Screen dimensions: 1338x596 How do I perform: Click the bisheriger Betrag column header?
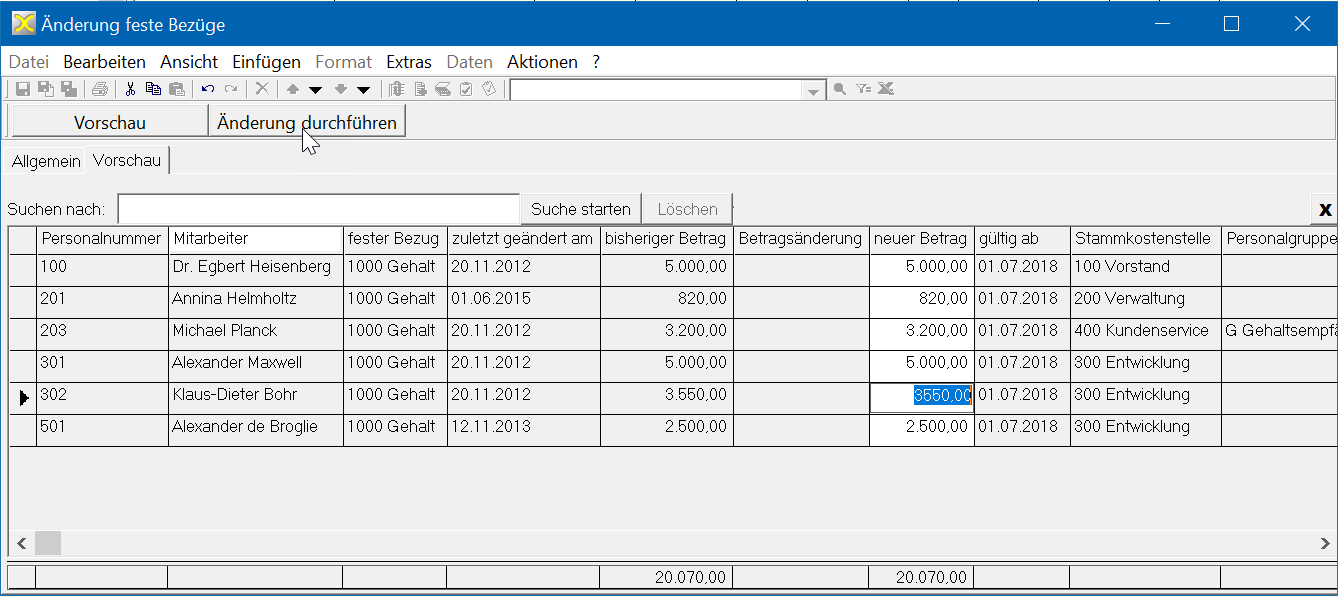tap(667, 239)
